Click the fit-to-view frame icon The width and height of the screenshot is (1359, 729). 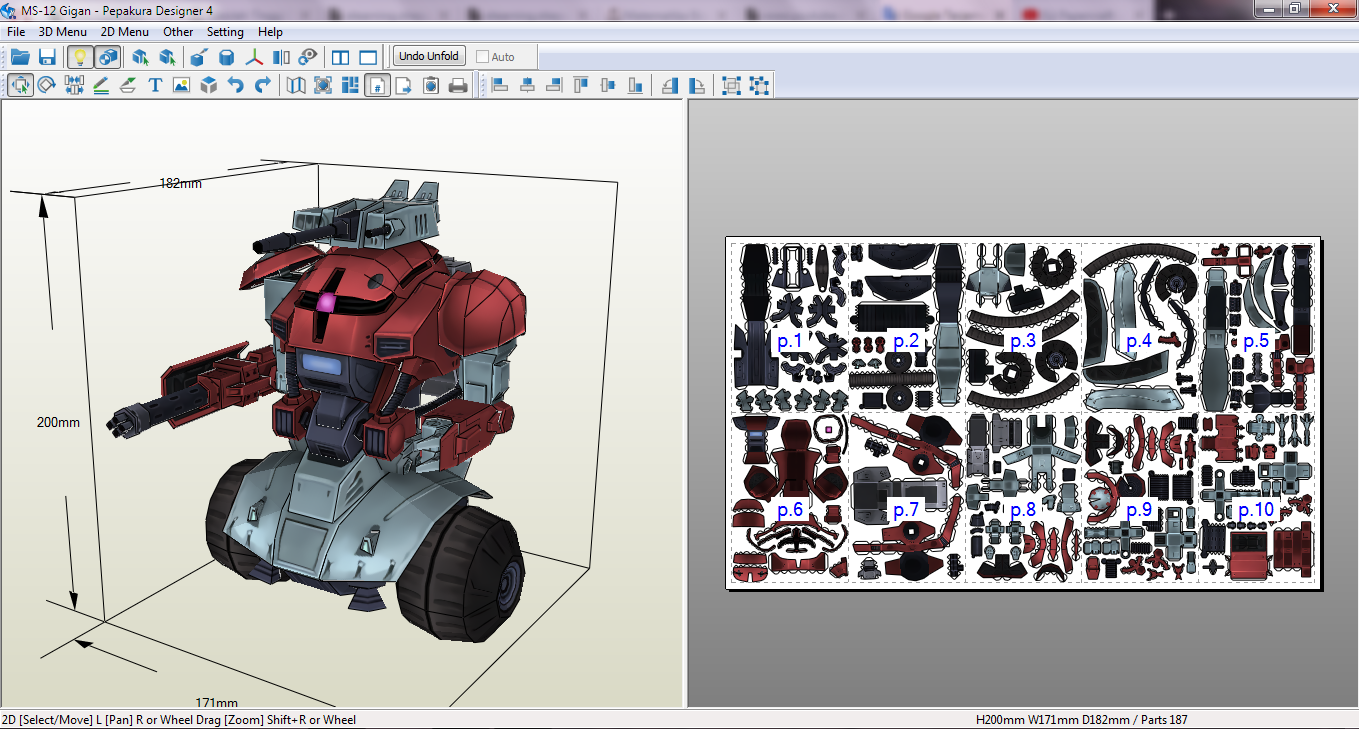[323, 85]
